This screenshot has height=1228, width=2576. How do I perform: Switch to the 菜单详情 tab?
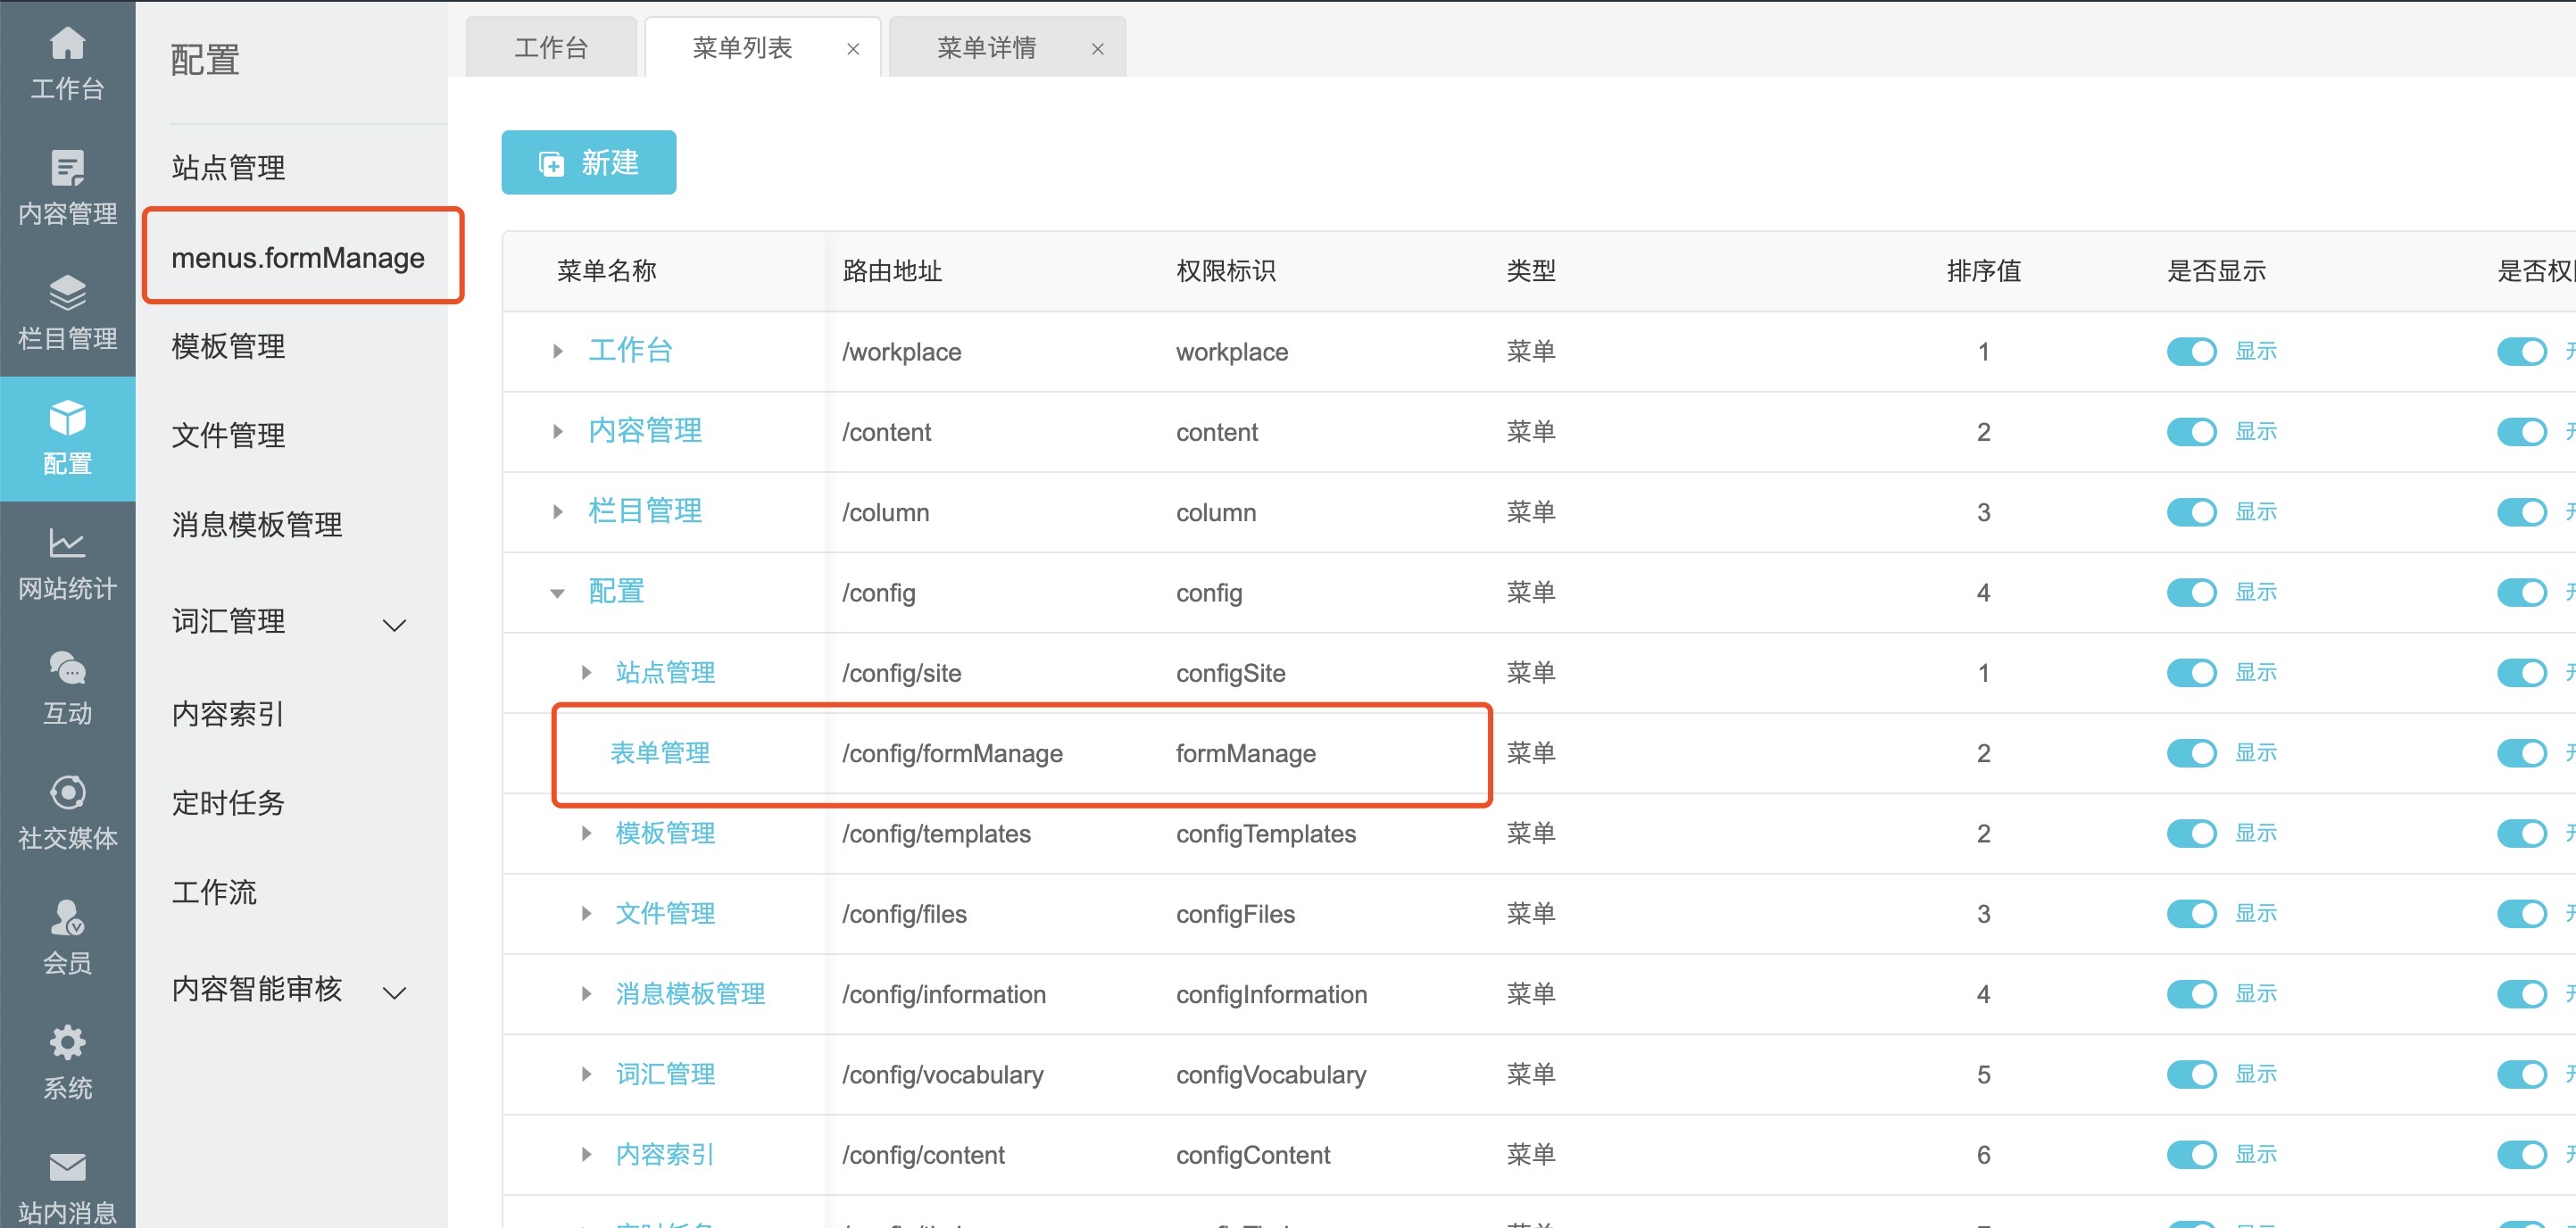(x=986, y=48)
